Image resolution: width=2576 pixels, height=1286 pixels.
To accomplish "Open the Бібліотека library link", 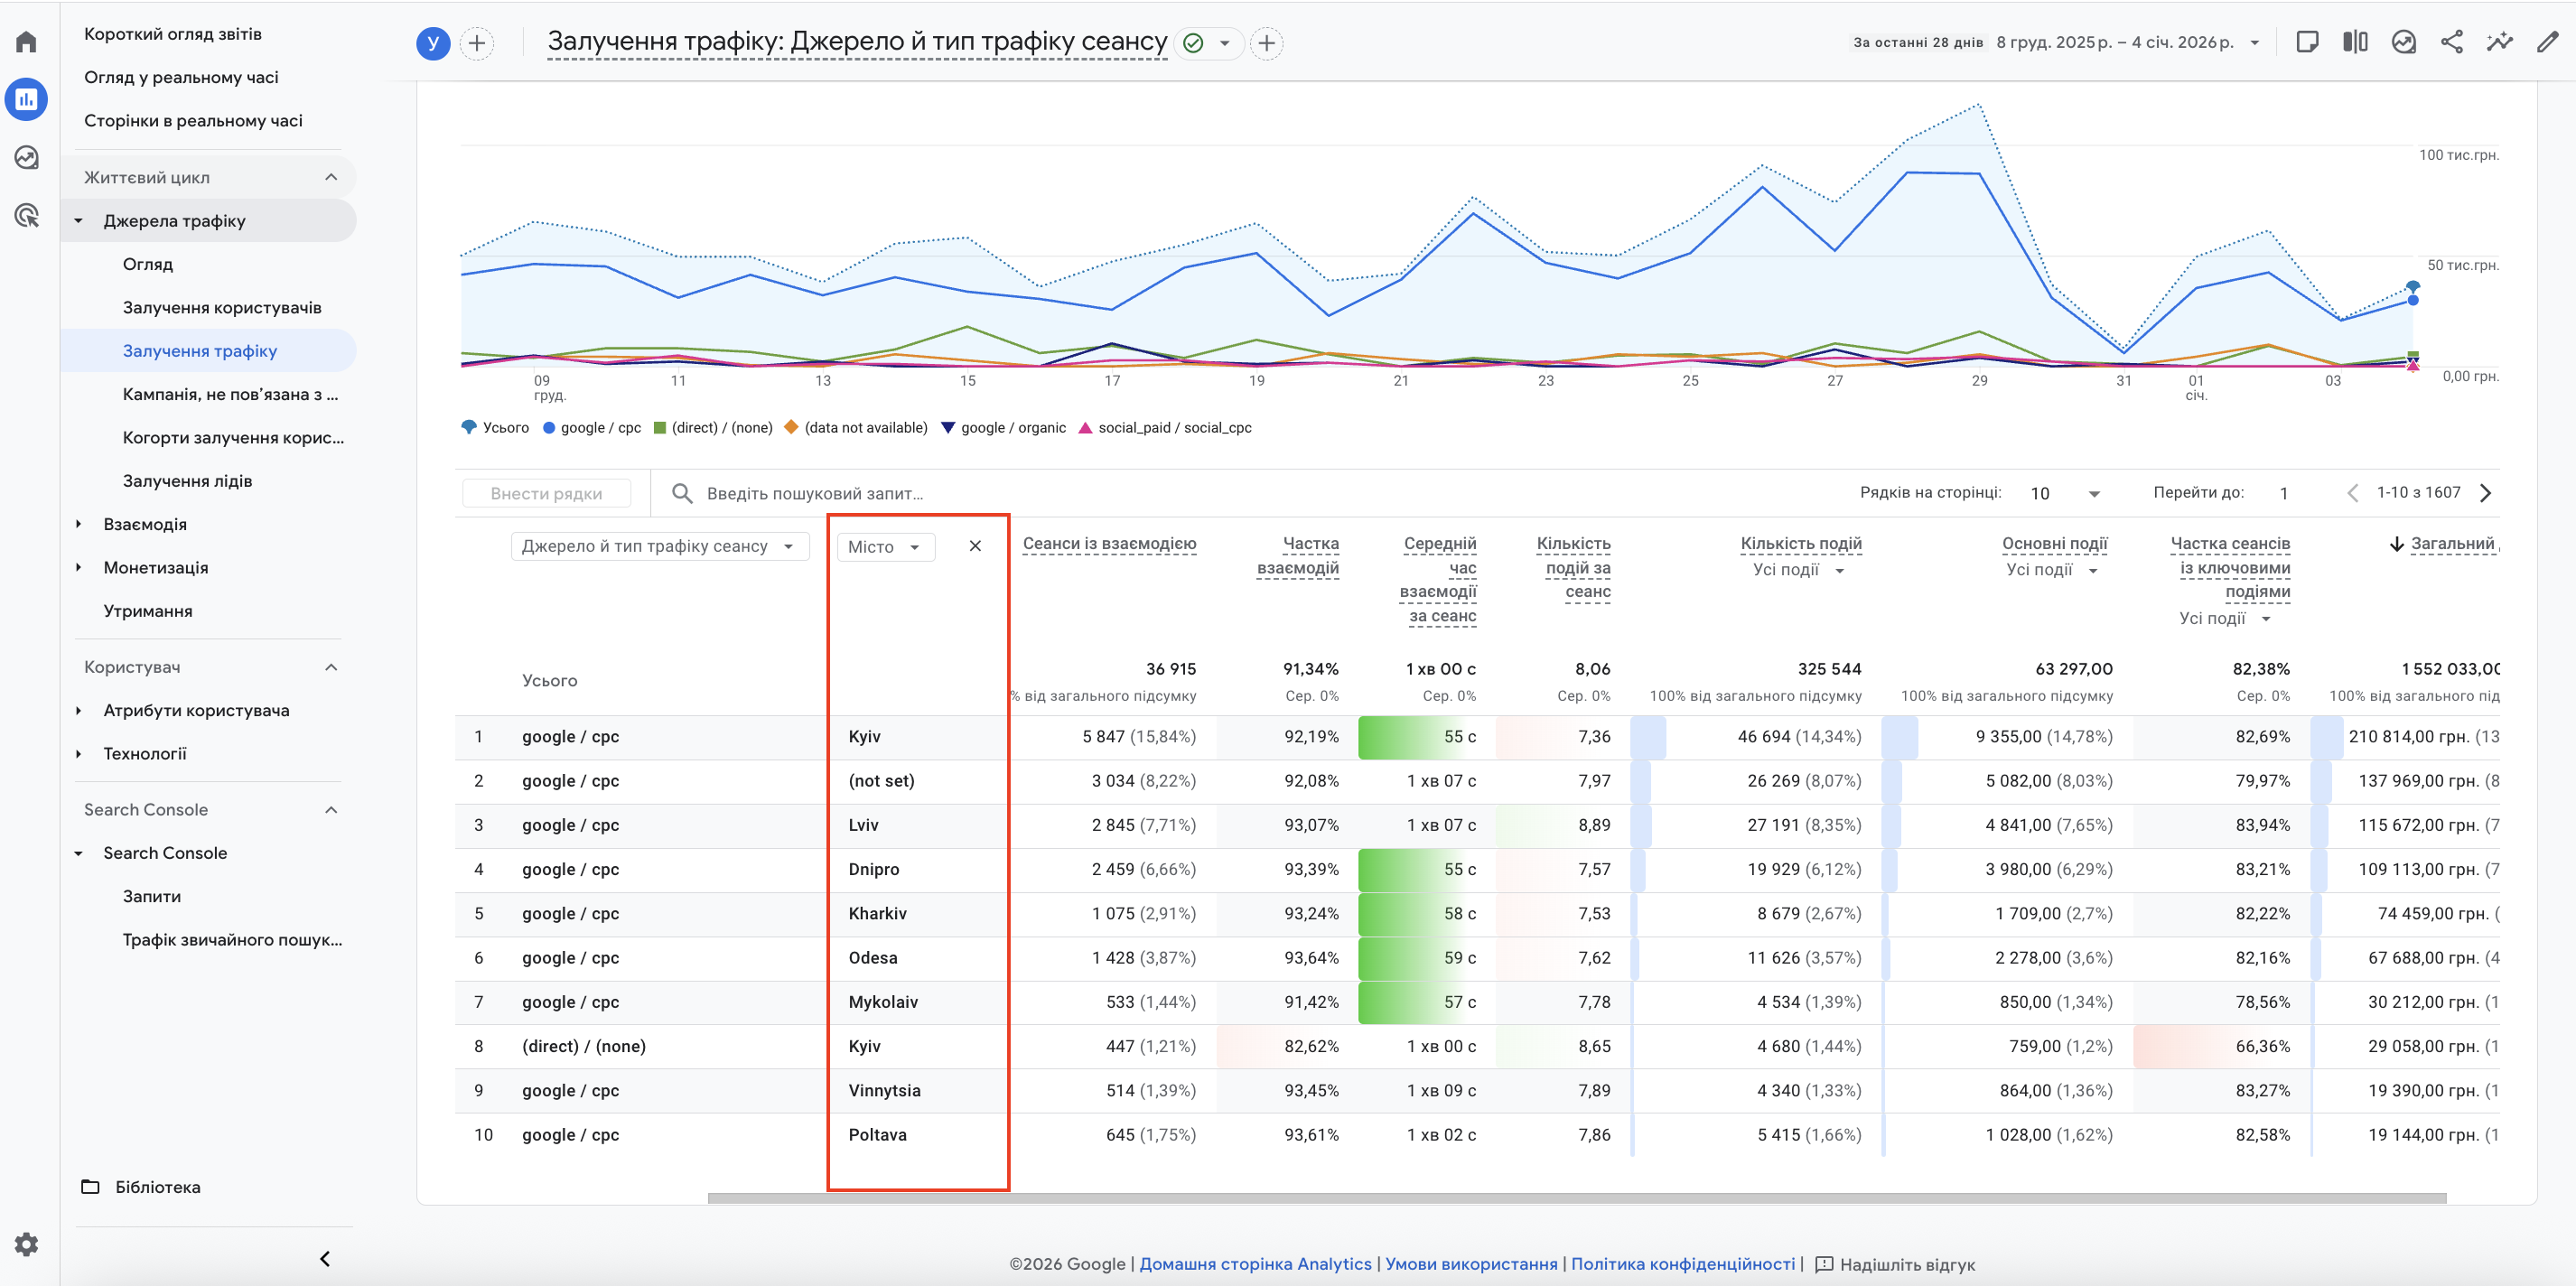I will pos(157,1187).
